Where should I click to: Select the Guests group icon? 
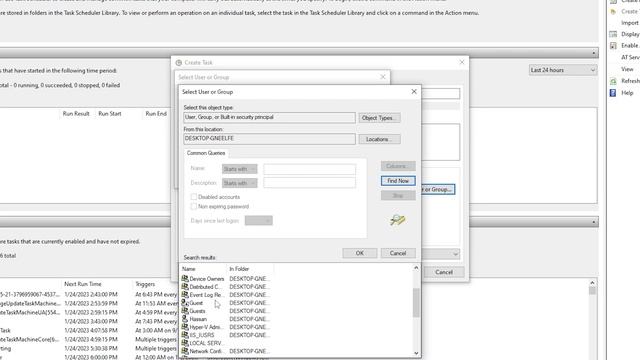point(185,311)
